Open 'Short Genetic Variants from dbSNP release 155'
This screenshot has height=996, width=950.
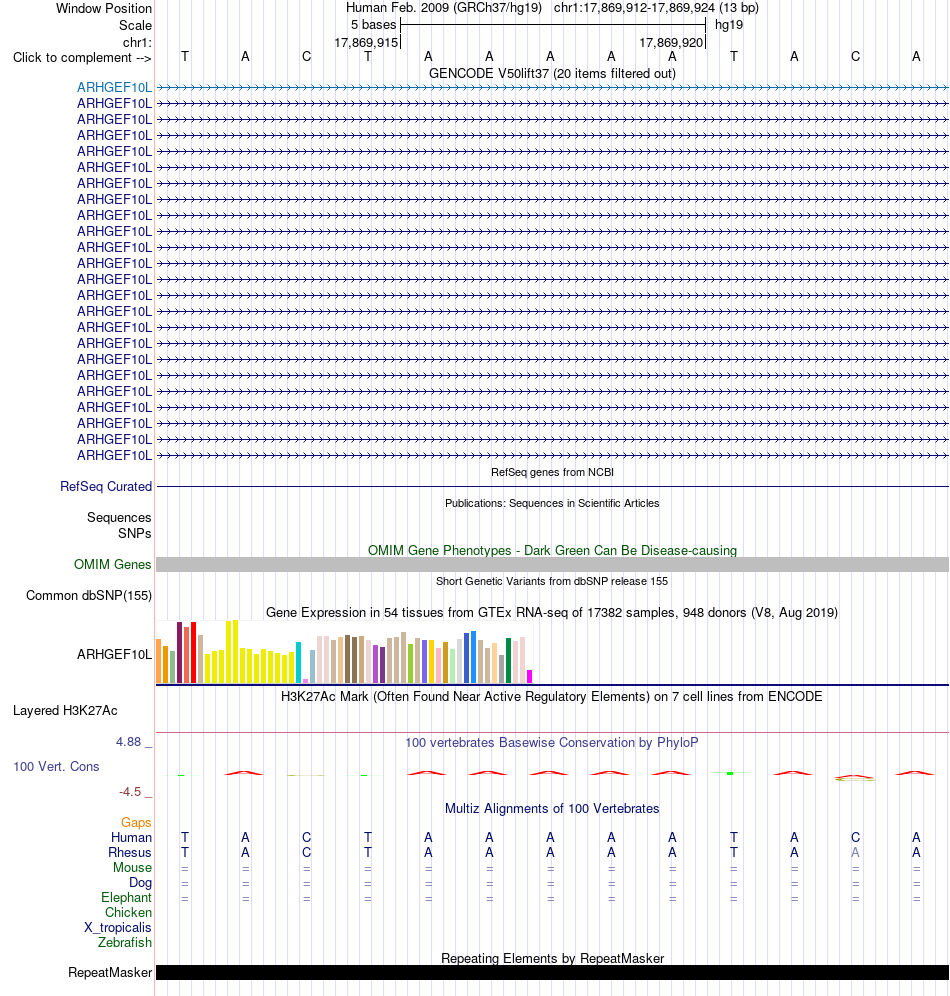(x=552, y=581)
